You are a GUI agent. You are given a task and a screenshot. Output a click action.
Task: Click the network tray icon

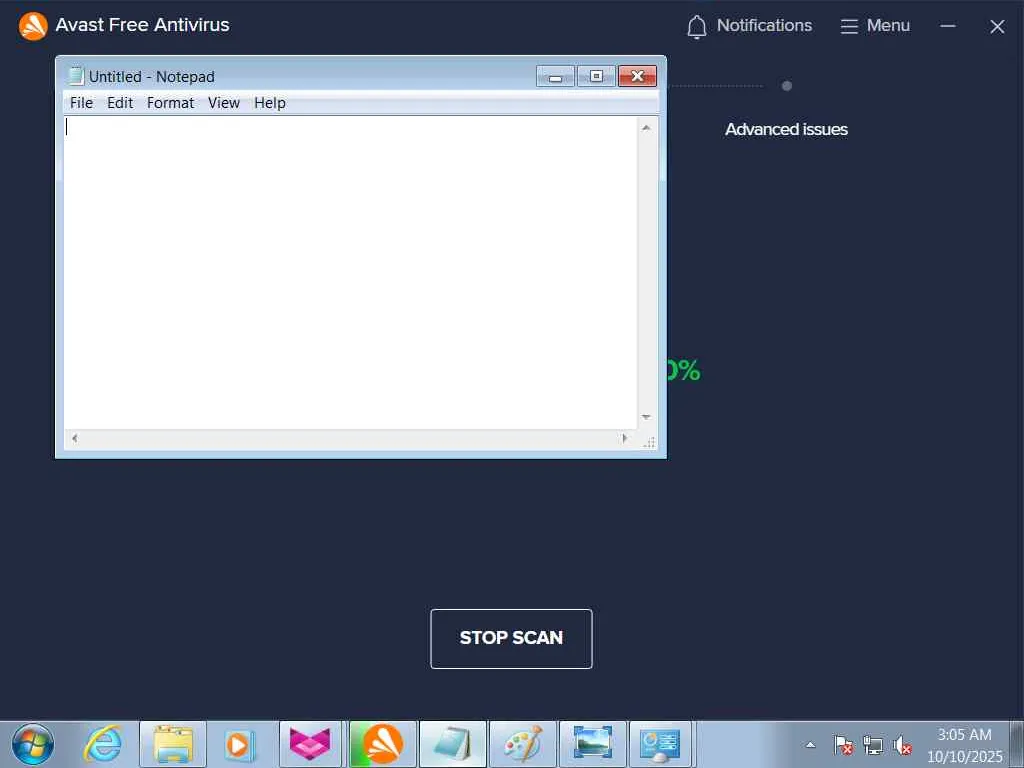click(872, 745)
